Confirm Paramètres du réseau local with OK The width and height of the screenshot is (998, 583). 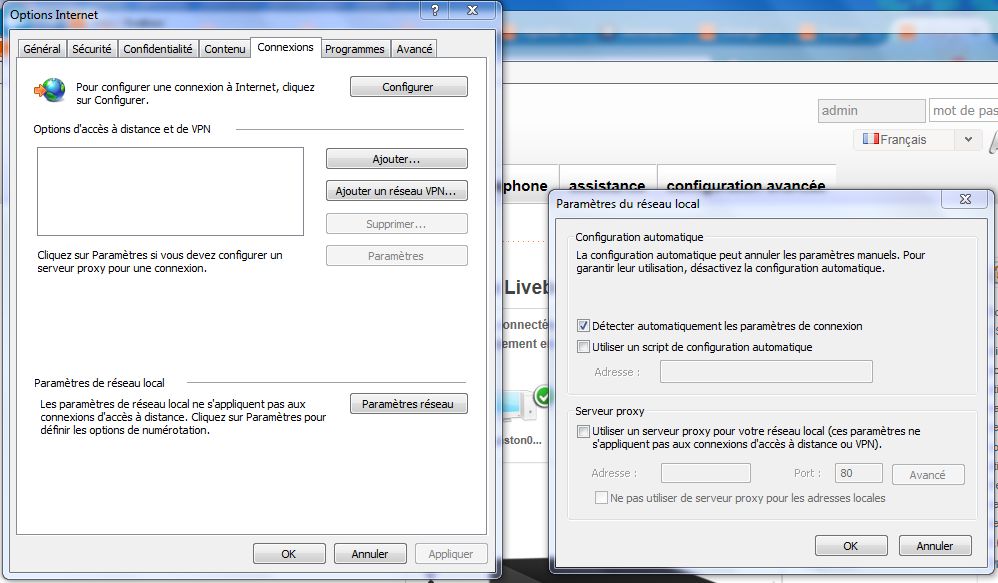coord(851,546)
